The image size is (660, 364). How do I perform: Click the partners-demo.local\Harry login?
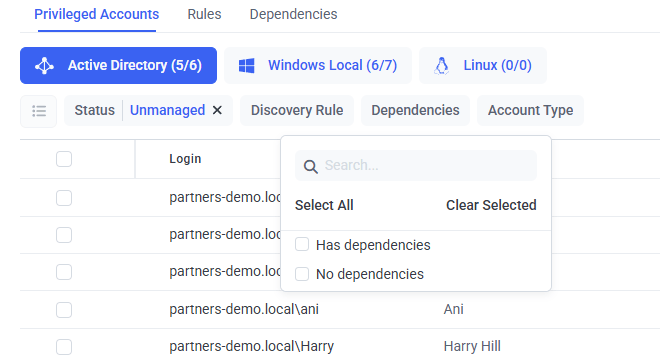[252, 347]
